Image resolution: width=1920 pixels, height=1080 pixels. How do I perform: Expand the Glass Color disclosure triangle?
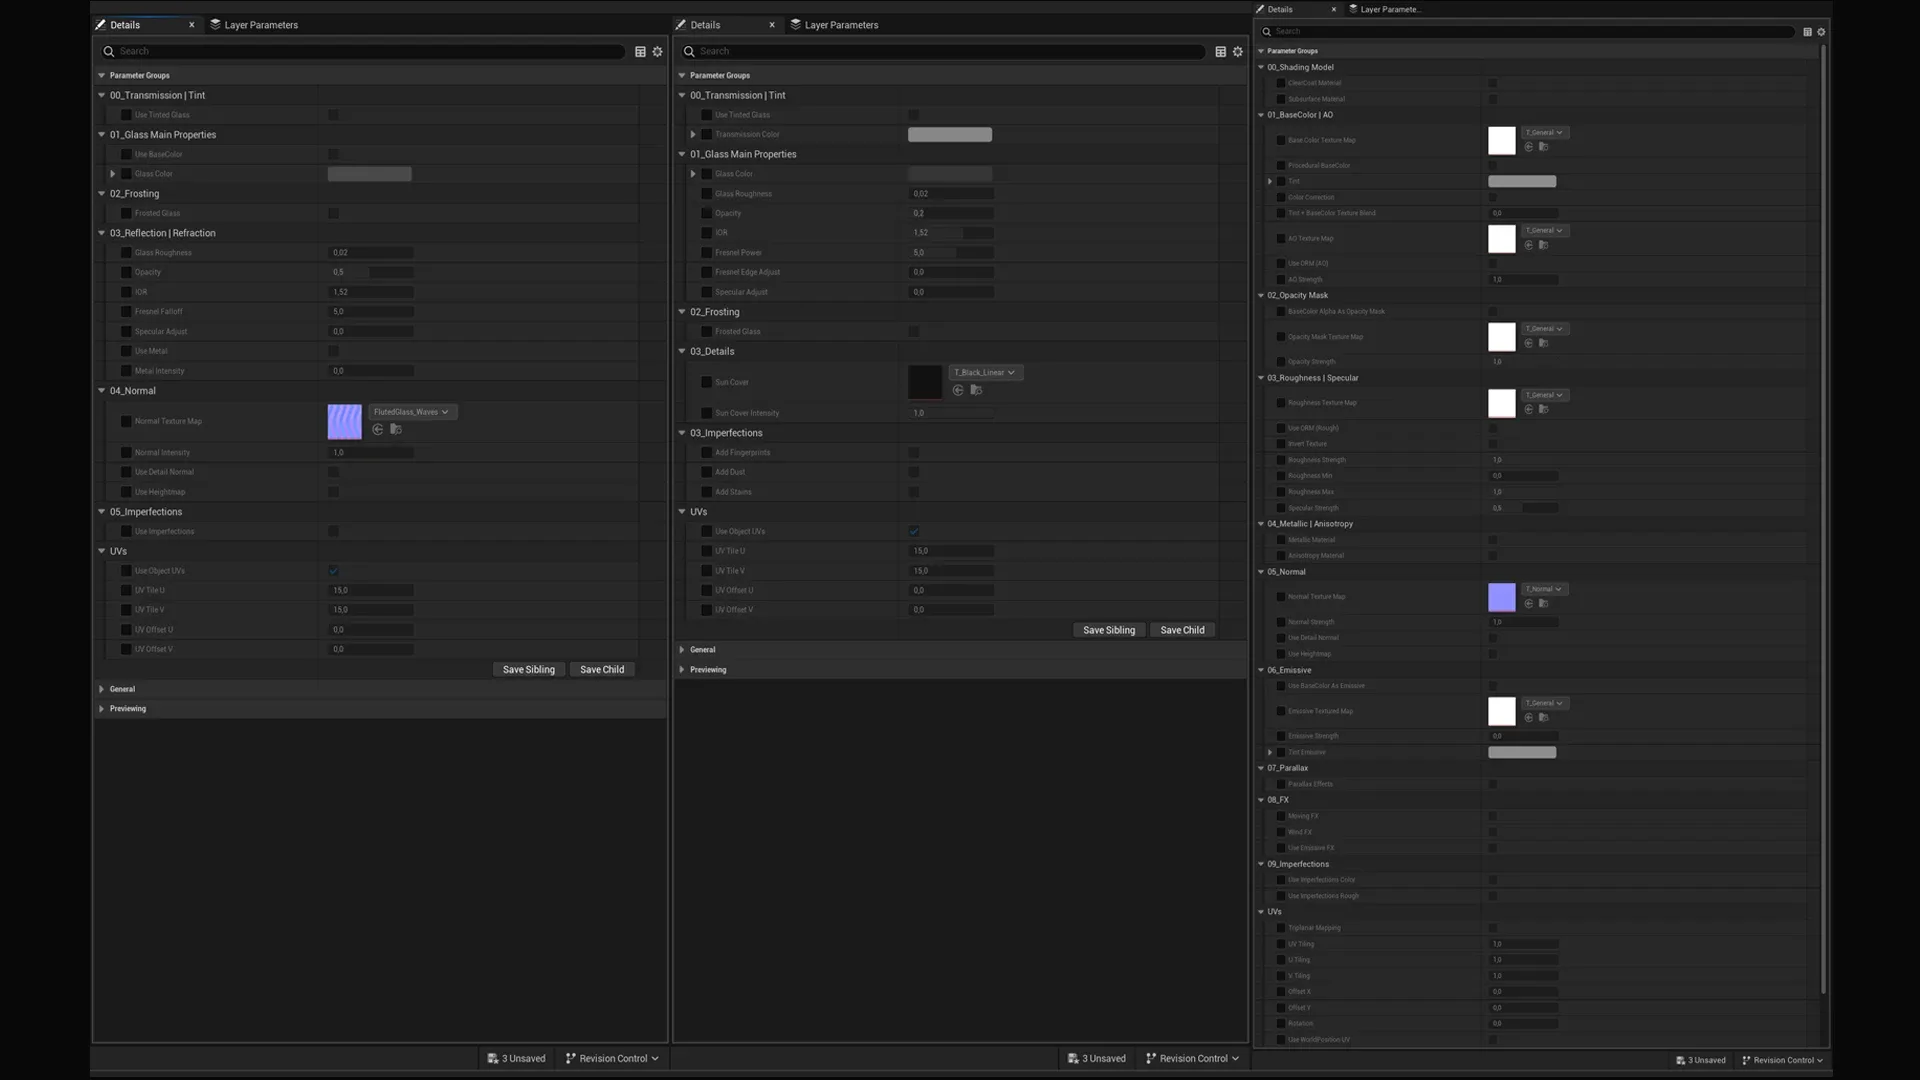point(113,173)
